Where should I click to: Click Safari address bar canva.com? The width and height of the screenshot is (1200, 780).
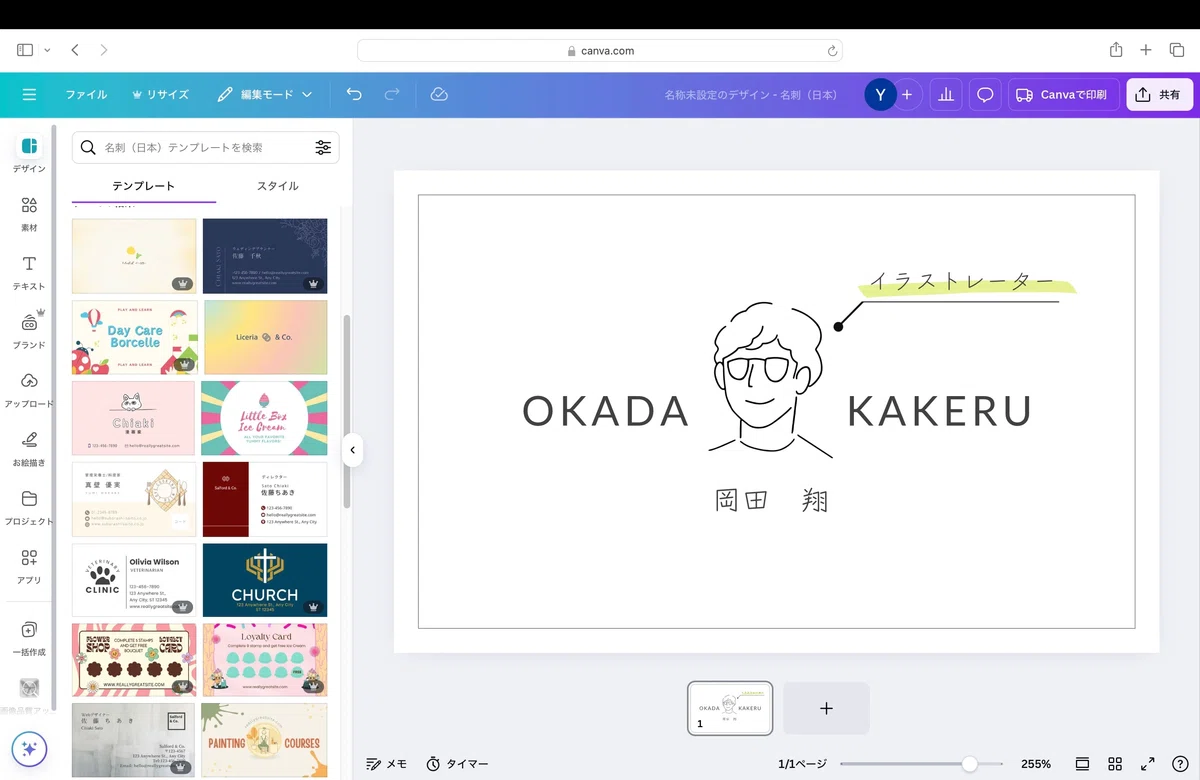[600, 51]
